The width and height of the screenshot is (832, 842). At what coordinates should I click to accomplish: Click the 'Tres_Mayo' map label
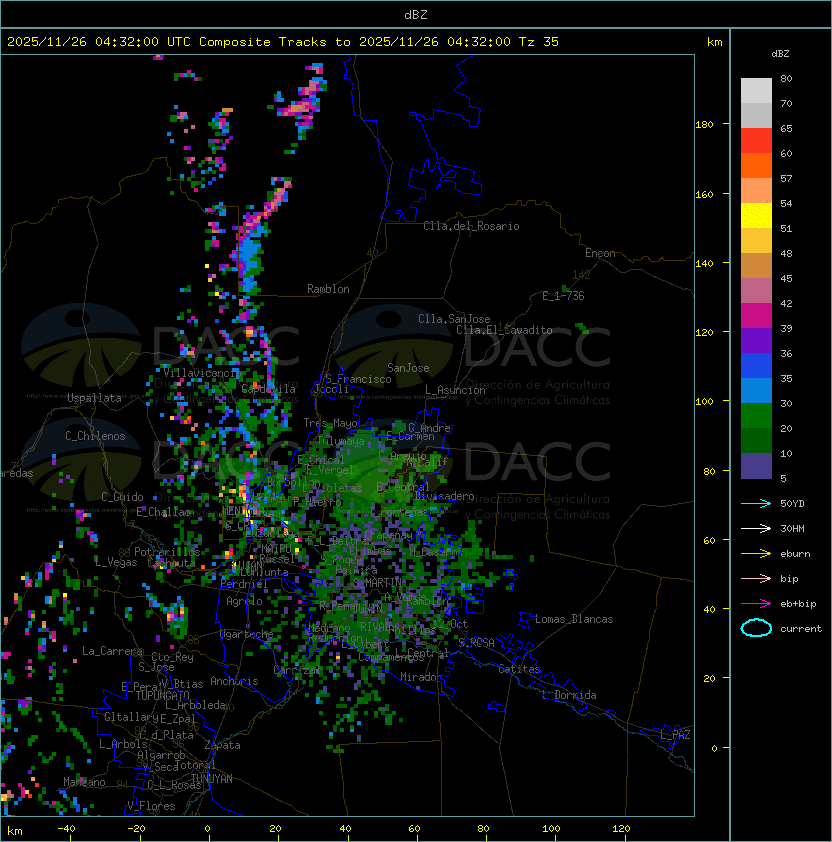(x=330, y=423)
